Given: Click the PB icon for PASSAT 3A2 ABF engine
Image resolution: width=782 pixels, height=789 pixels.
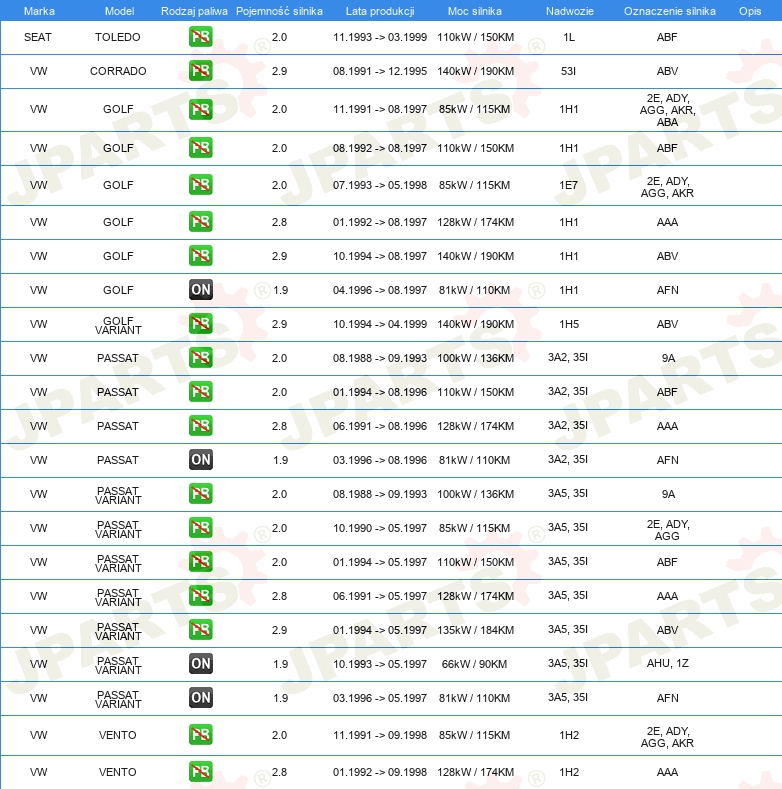Looking at the screenshot, I should 201,391.
